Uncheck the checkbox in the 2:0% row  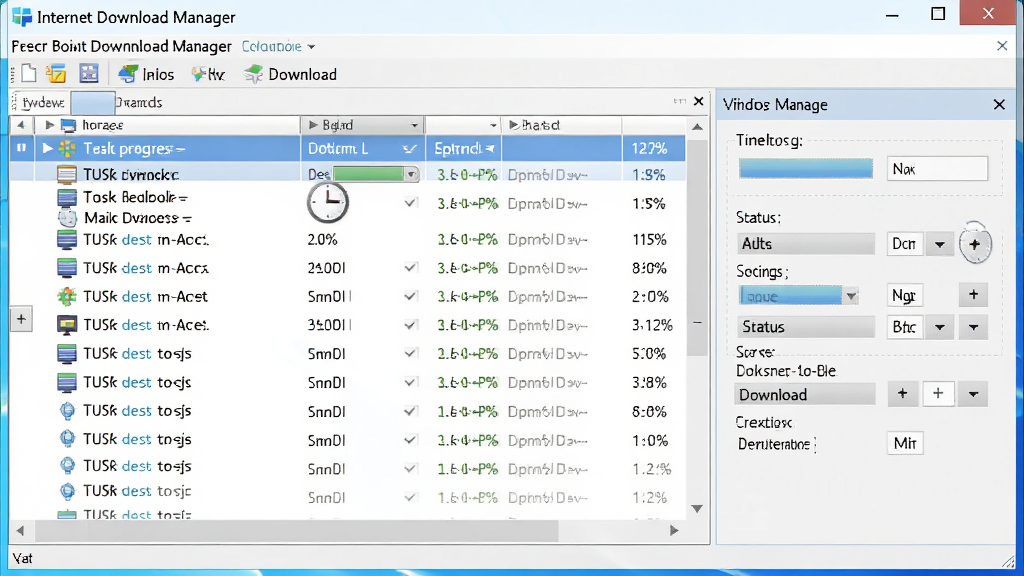(x=410, y=296)
